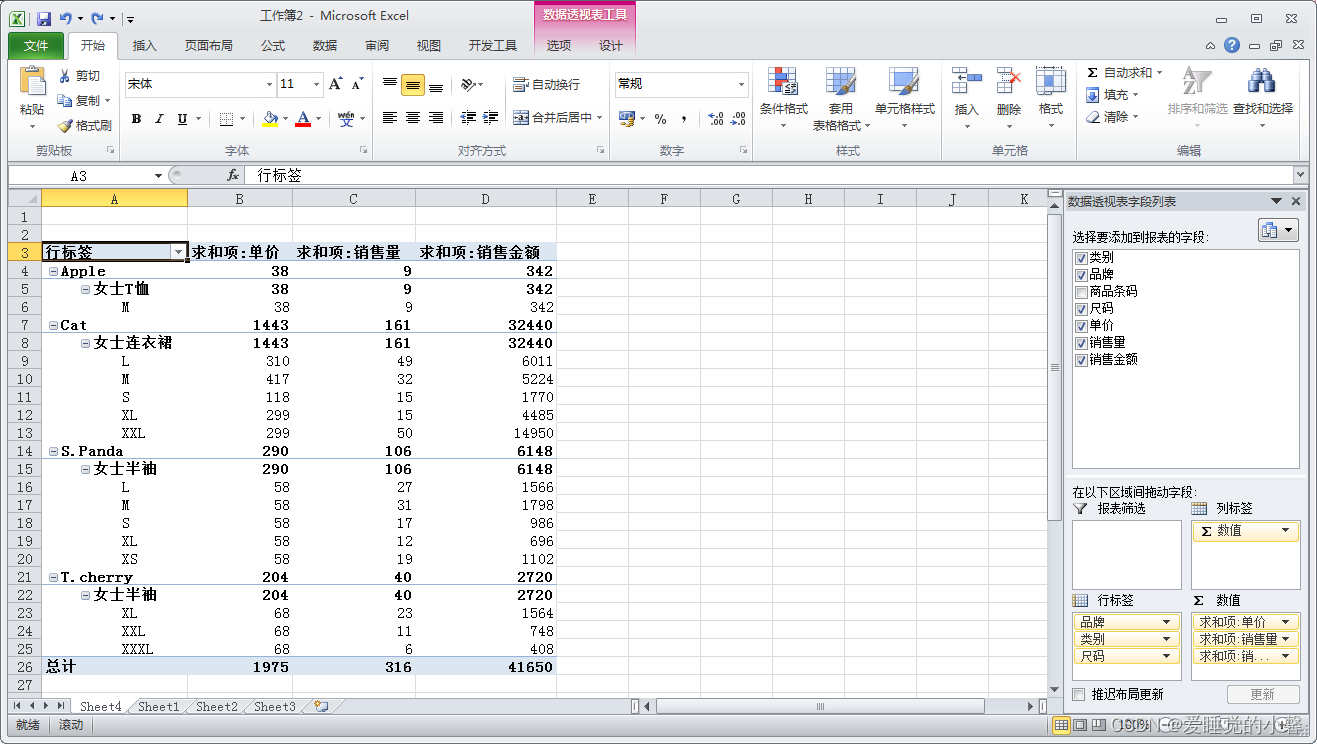This screenshot has height=744, width=1317.
Task: Open the number format dropdown (常规)
Action: pyautogui.click(x=741, y=85)
